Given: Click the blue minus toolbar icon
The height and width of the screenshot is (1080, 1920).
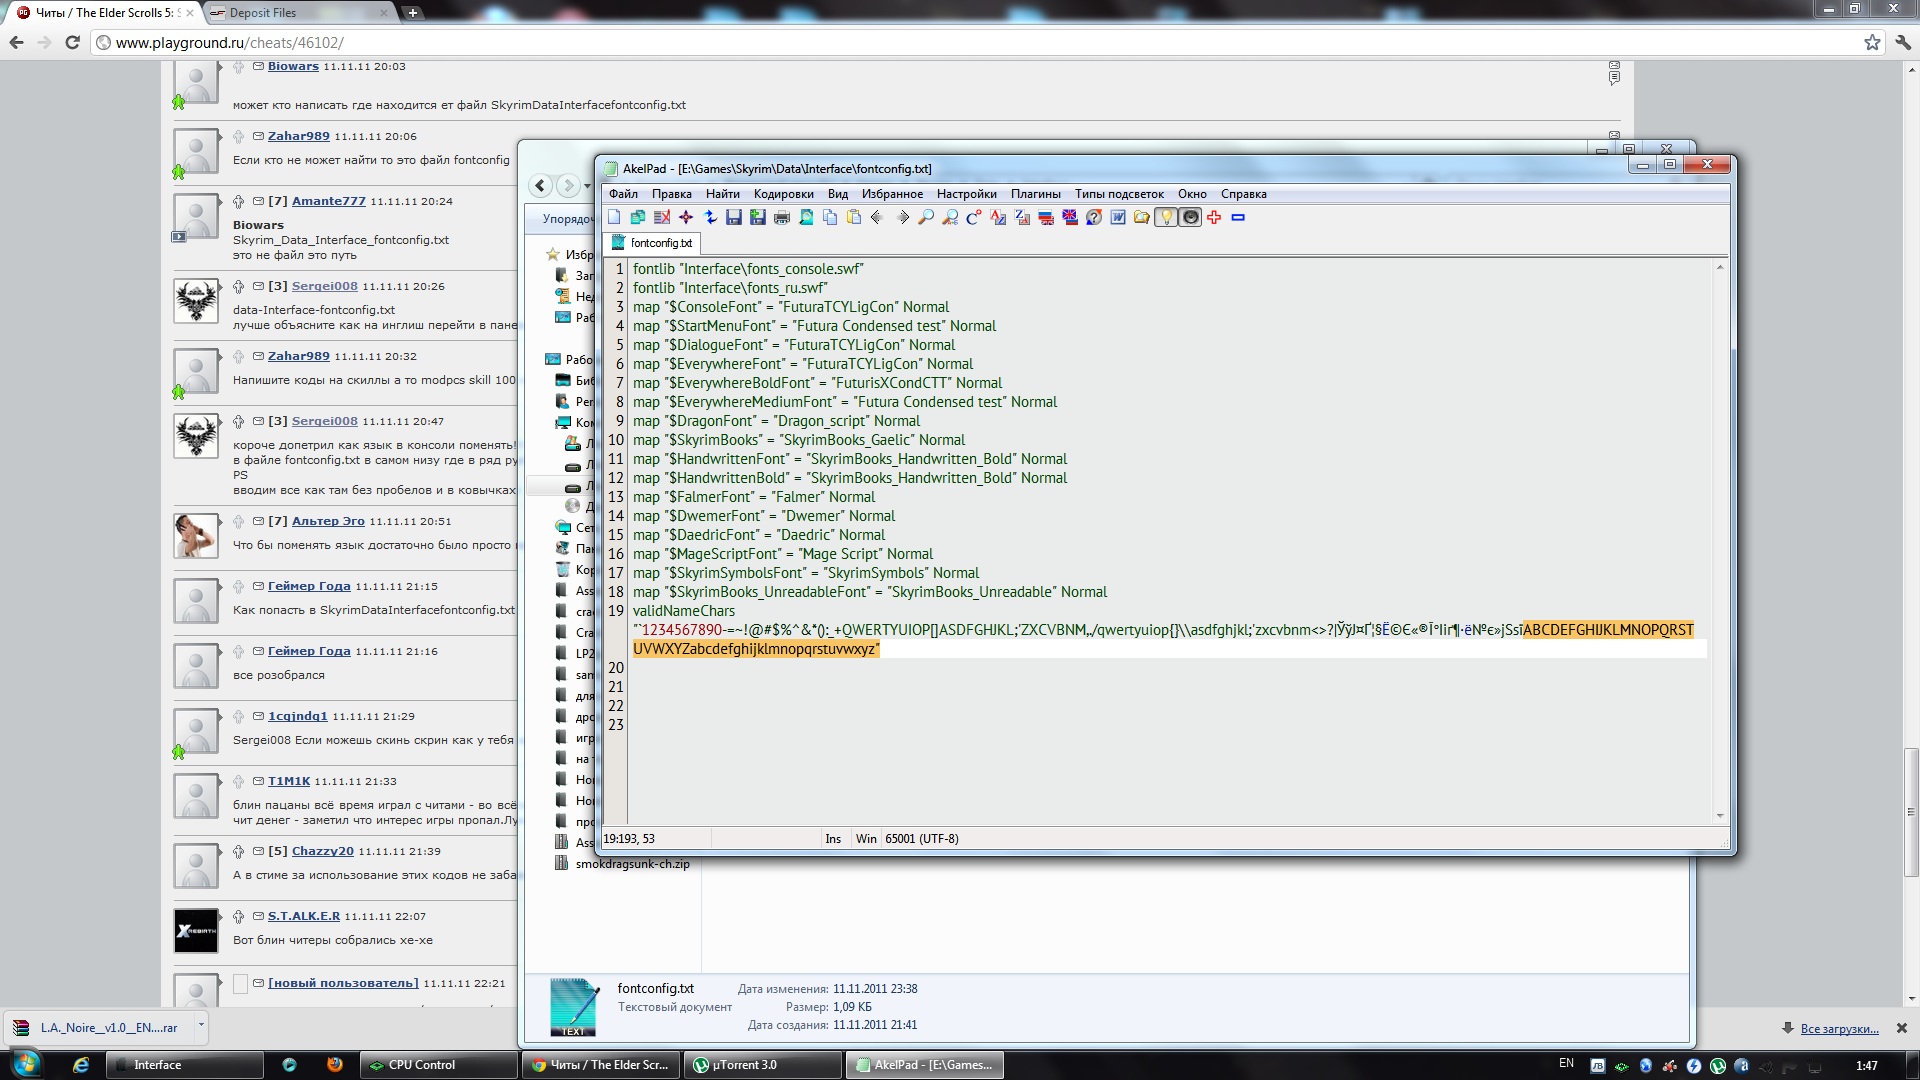Looking at the screenshot, I should coord(1238,217).
